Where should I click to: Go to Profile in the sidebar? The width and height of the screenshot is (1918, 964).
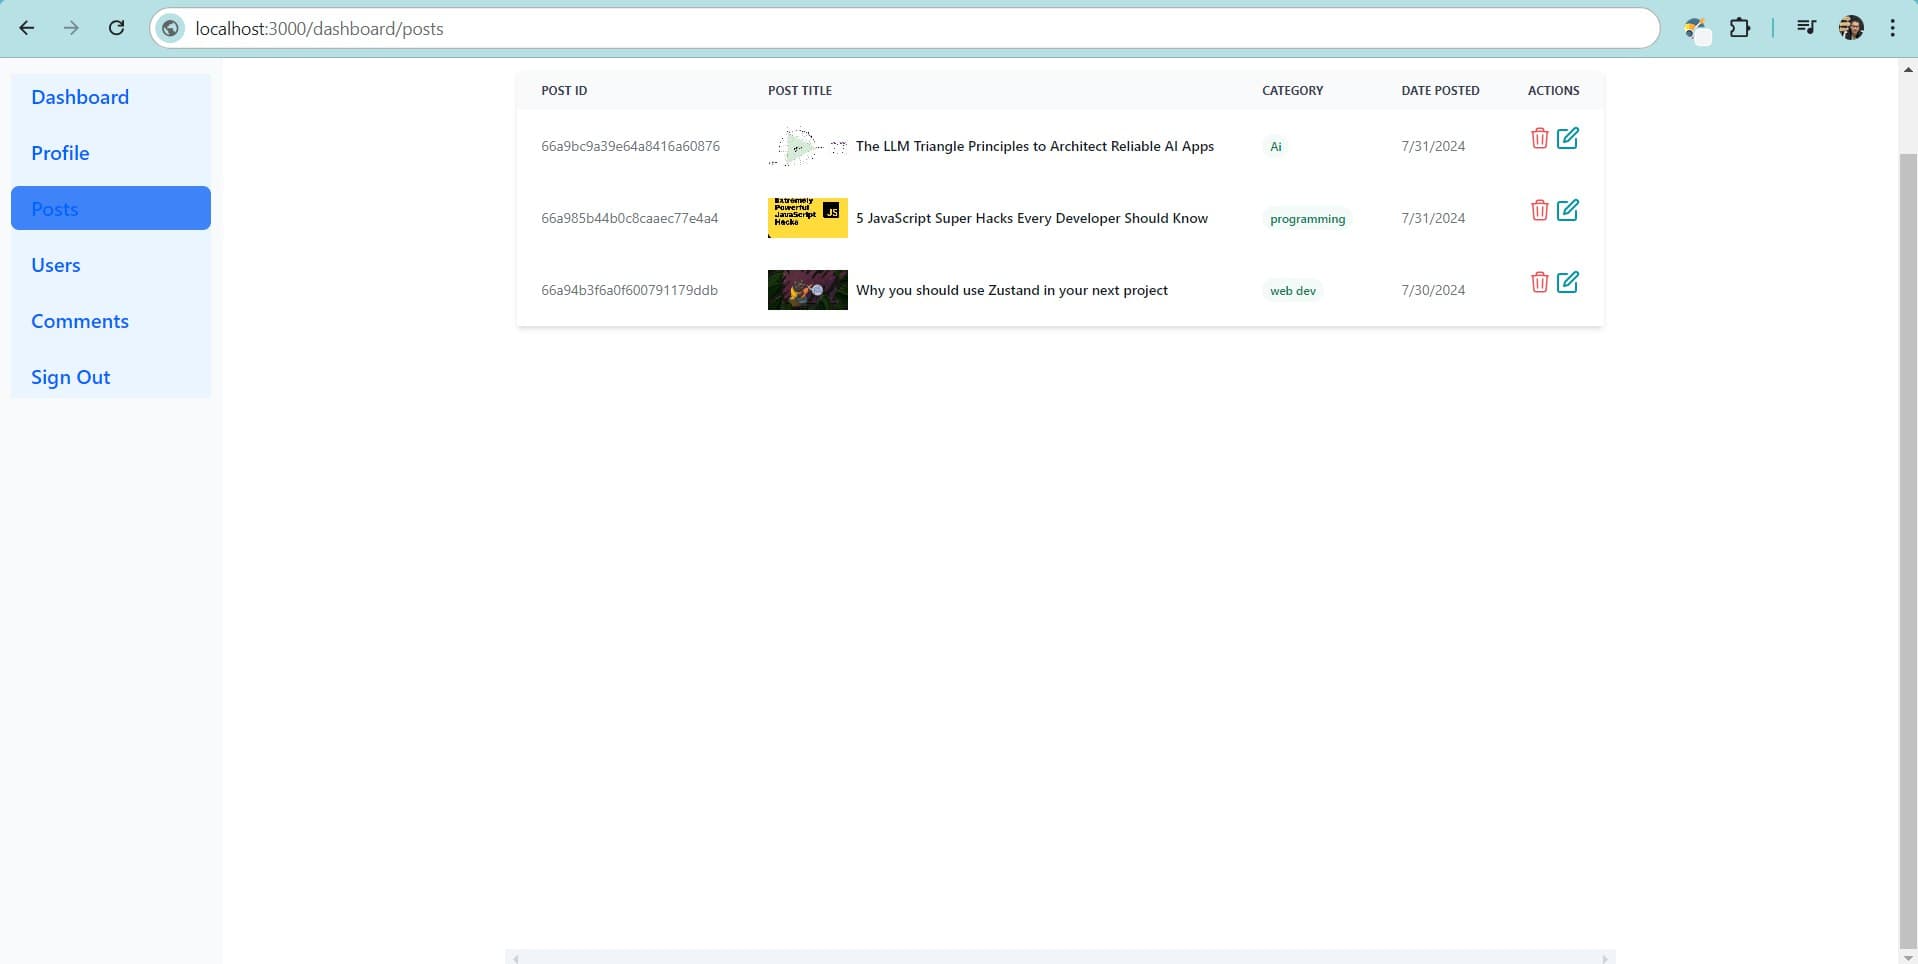[60, 153]
